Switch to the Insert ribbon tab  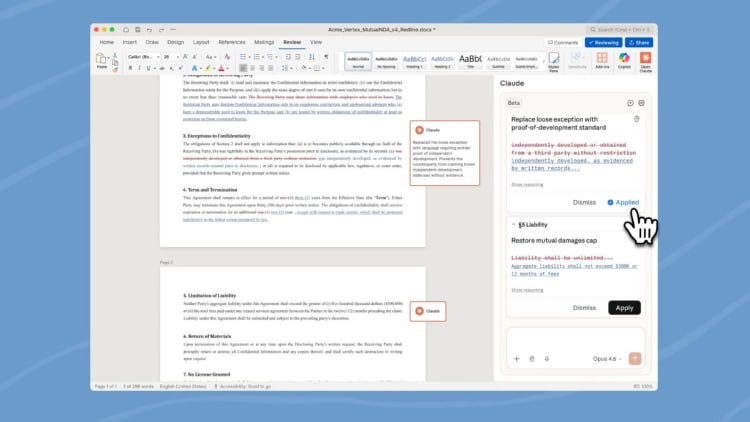129,42
